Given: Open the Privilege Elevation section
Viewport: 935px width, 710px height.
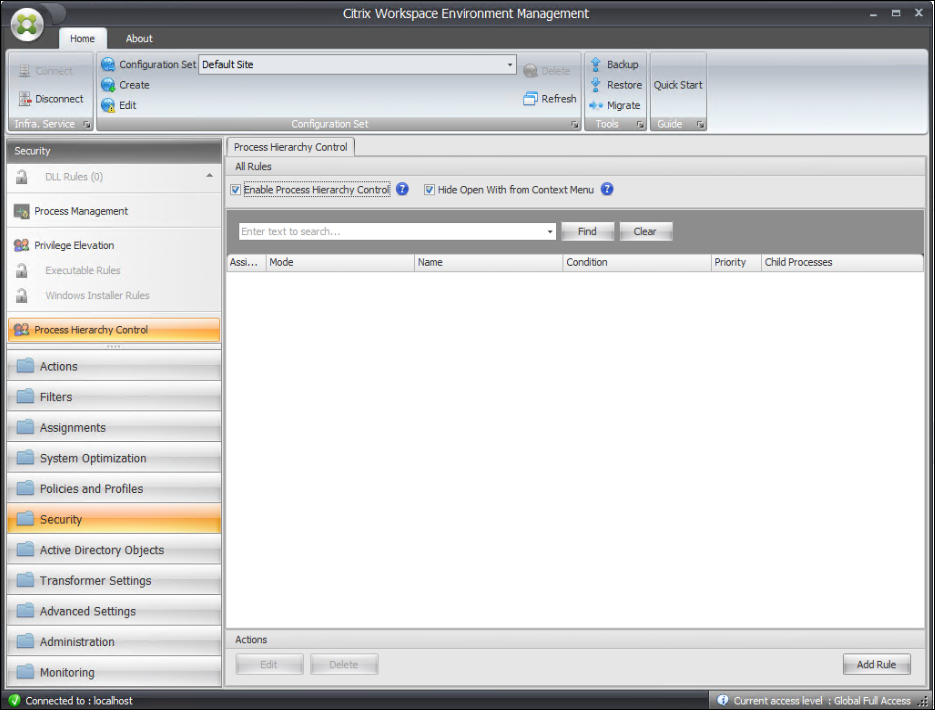Looking at the screenshot, I should (113, 245).
